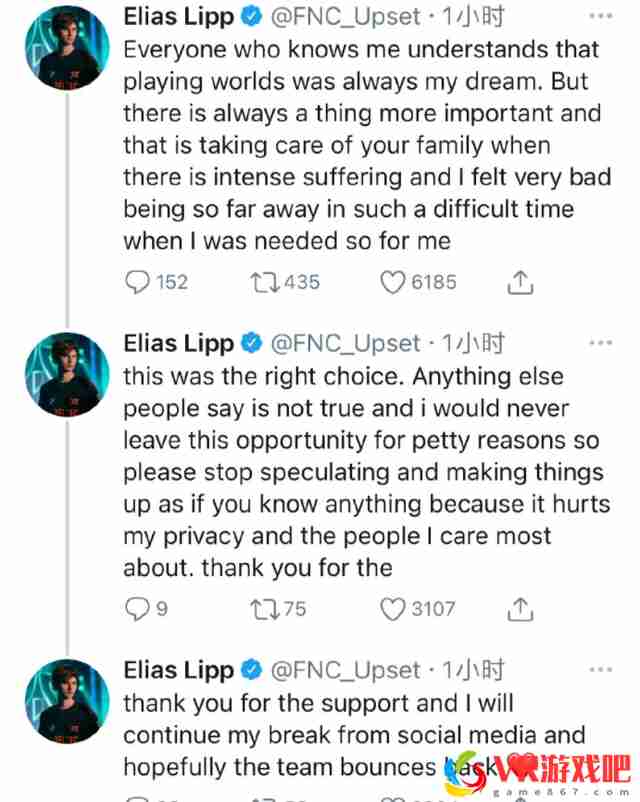Share the second tweet about right choice
This screenshot has width=640, height=802.
coord(520,609)
